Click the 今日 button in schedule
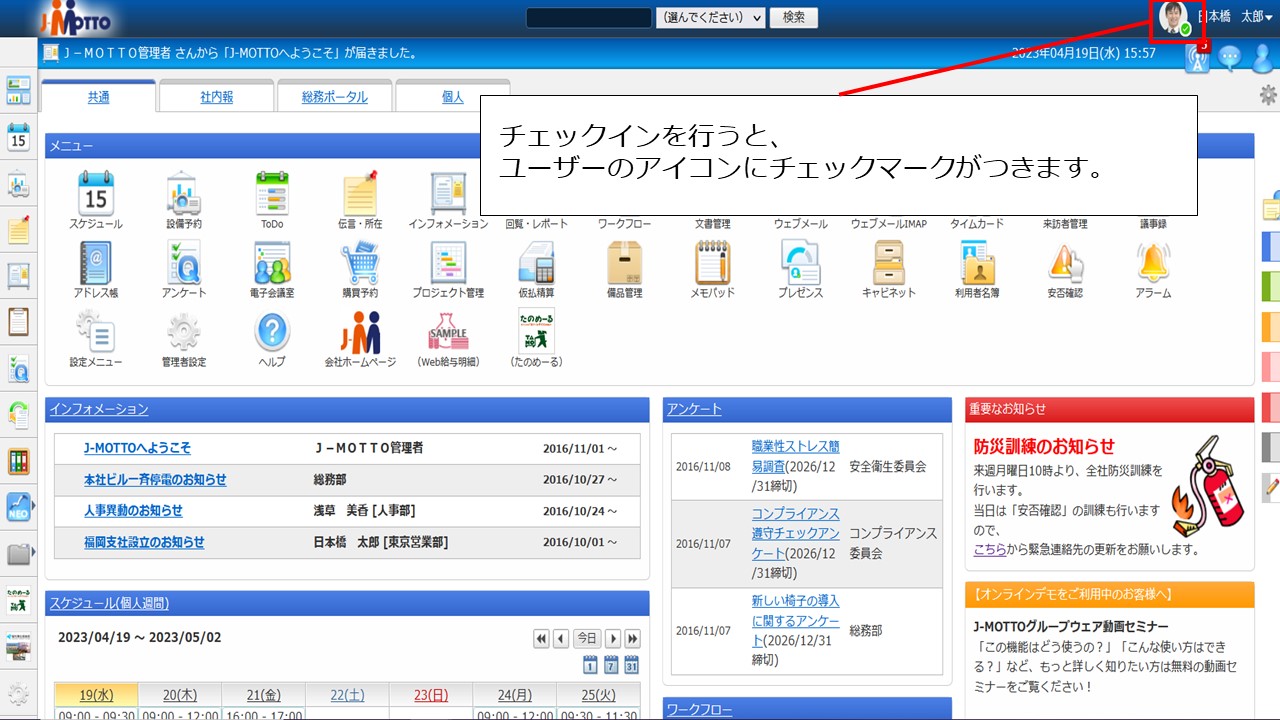The height and width of the screenshot is (720, 1280). pos(587,639)
